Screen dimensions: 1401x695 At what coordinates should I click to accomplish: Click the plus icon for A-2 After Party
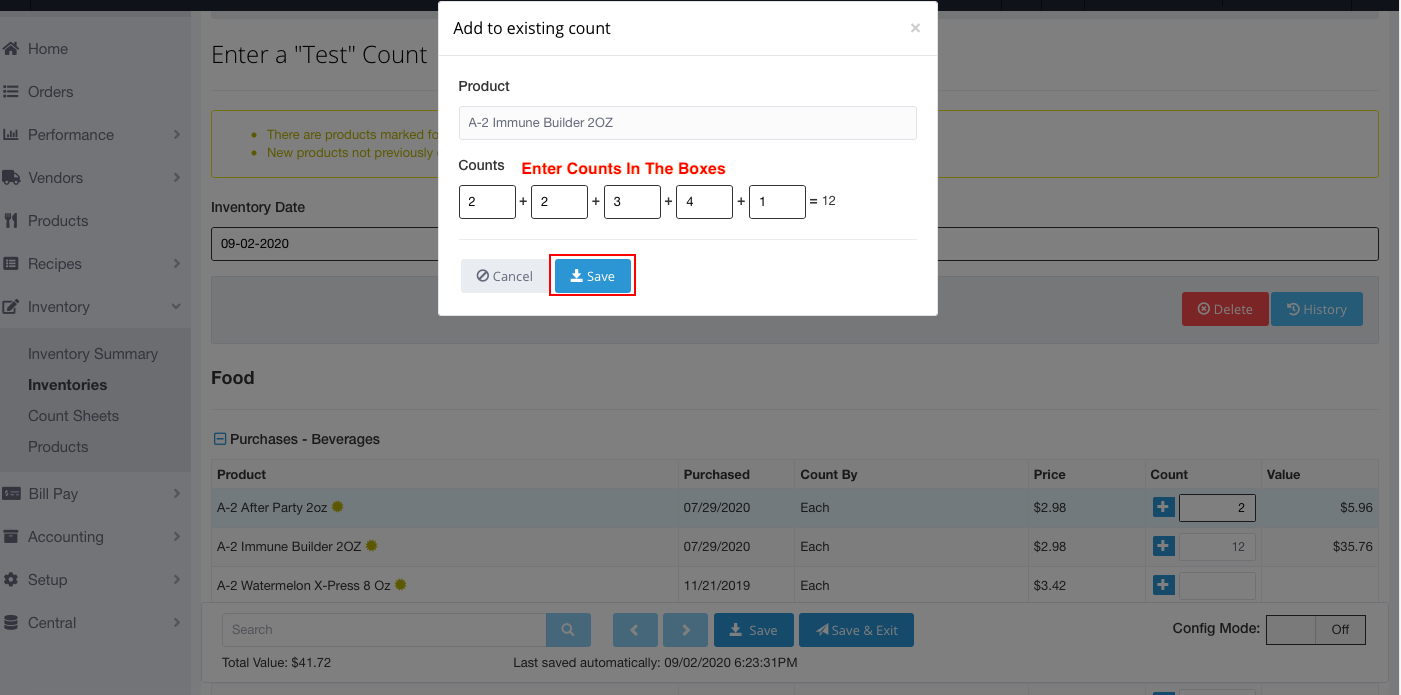(1162, 508)
